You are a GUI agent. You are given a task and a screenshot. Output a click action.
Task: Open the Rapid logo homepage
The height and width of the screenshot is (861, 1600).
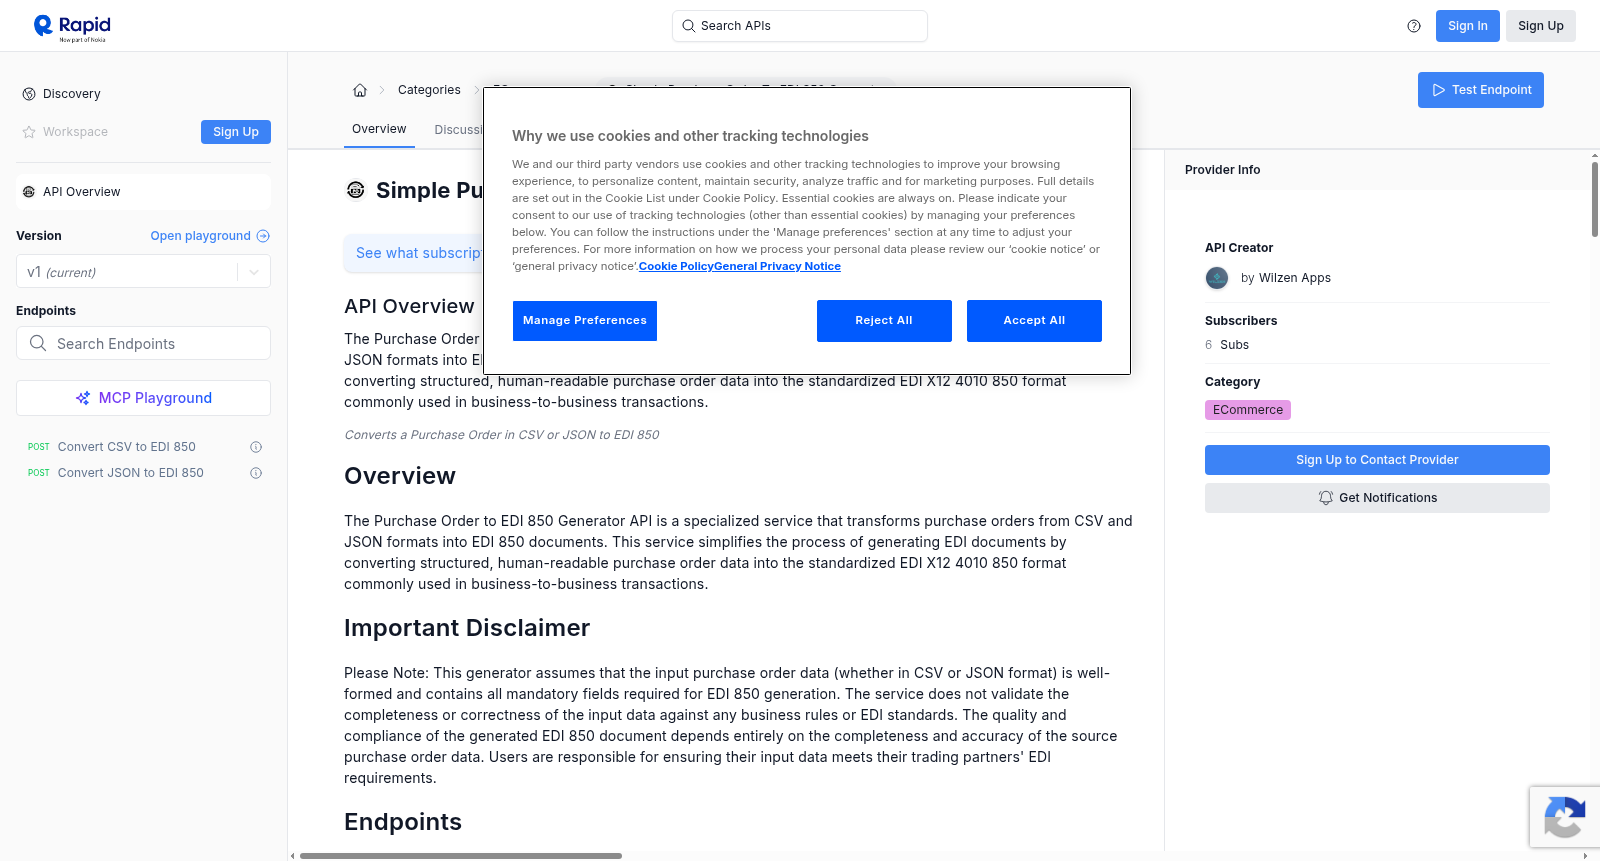pos(72,27)
